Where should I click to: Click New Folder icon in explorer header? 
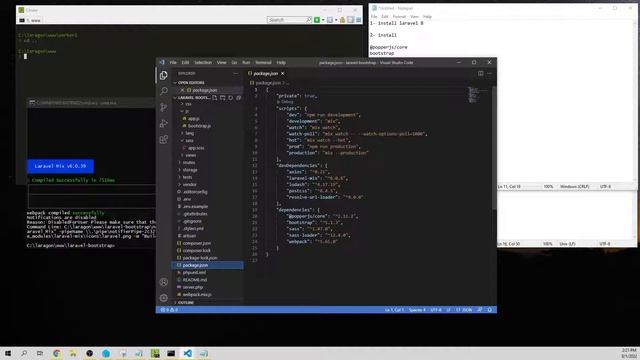pos(223,98)
